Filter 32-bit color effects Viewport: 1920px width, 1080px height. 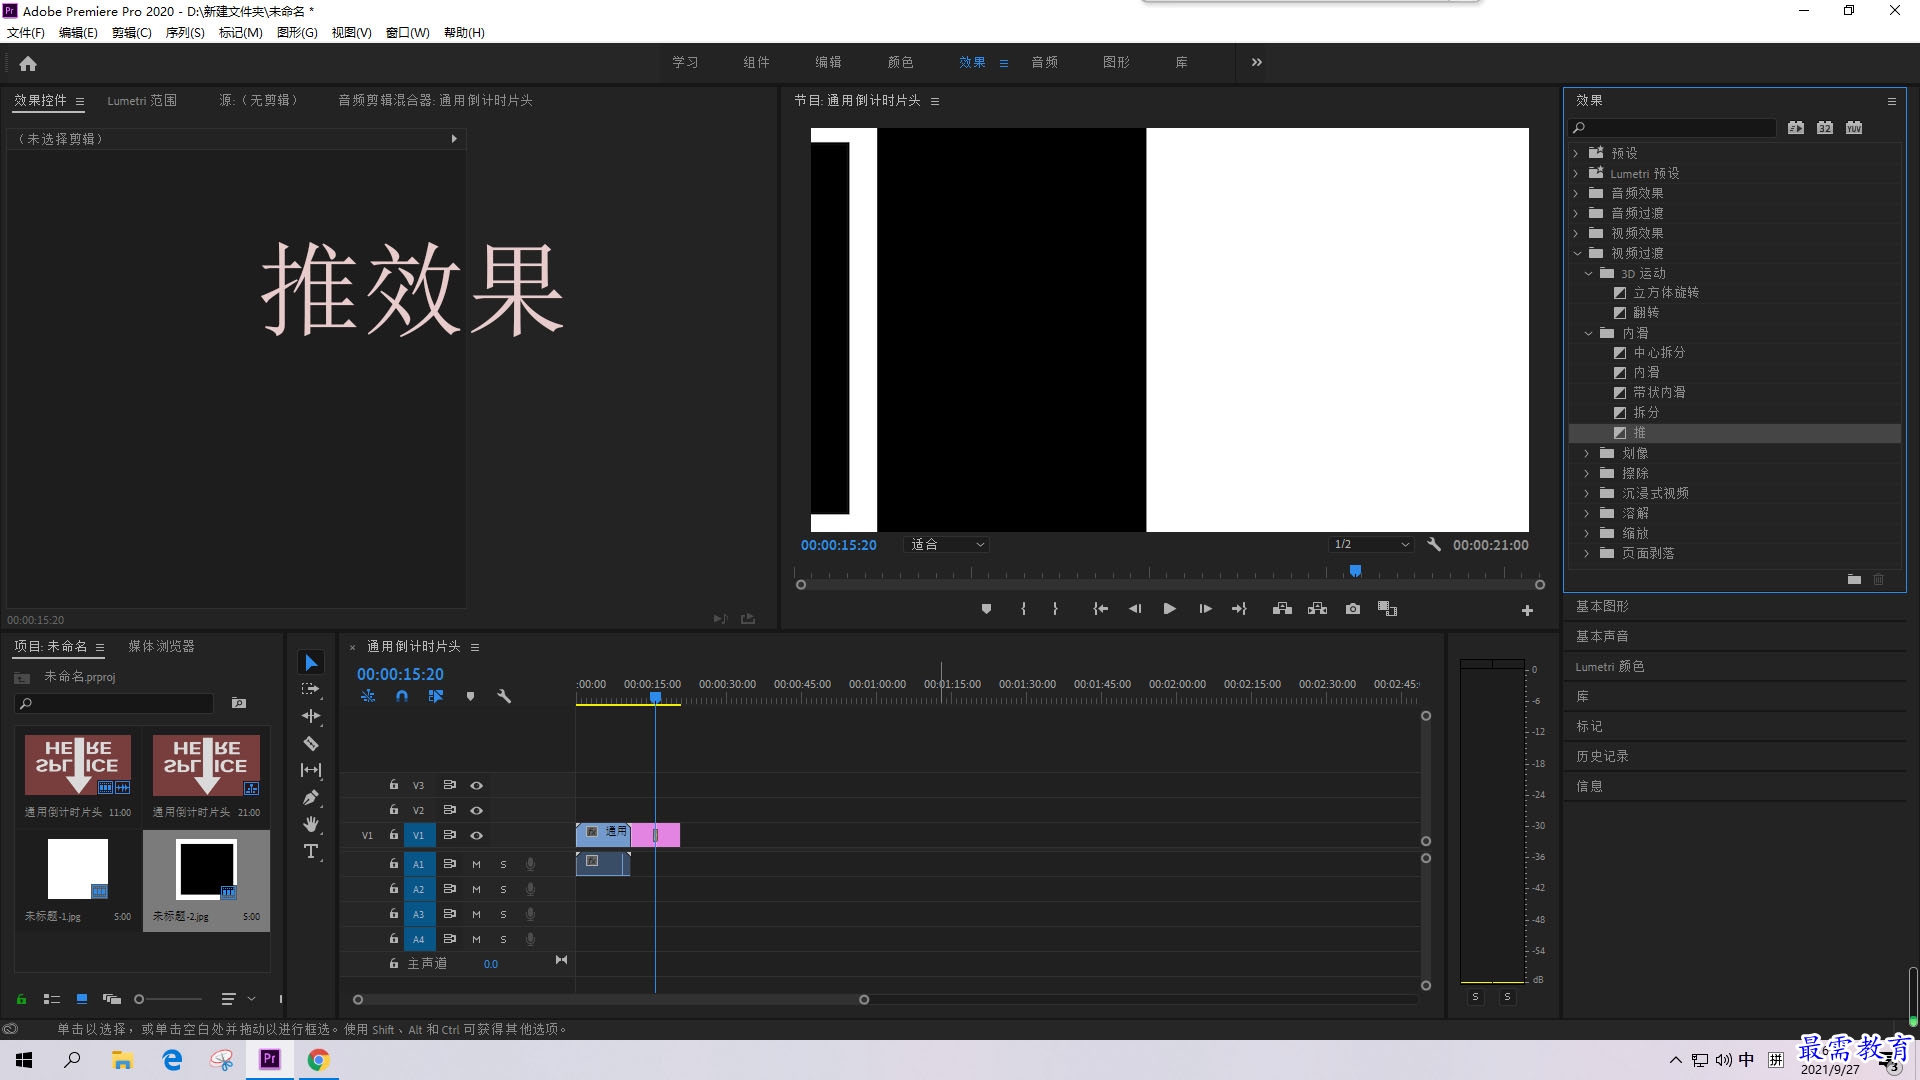(x=1825, y=128)
